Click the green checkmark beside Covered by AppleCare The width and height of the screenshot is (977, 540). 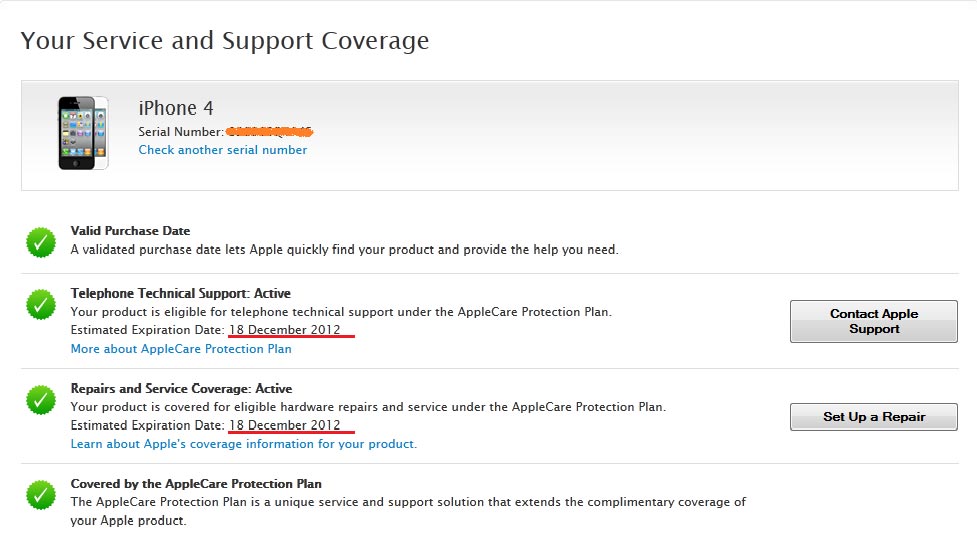[41, 494]
